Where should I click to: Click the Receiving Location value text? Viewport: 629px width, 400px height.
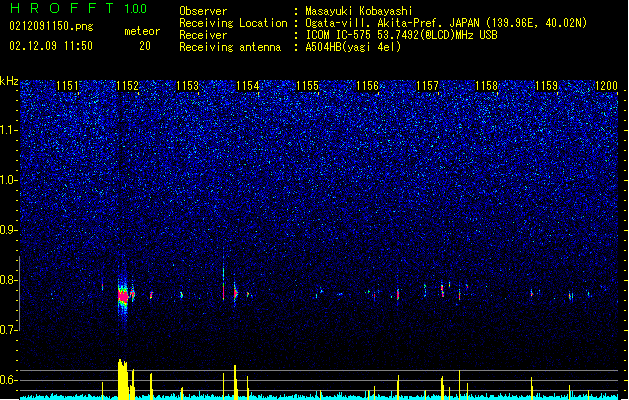[x=446, y=23]
